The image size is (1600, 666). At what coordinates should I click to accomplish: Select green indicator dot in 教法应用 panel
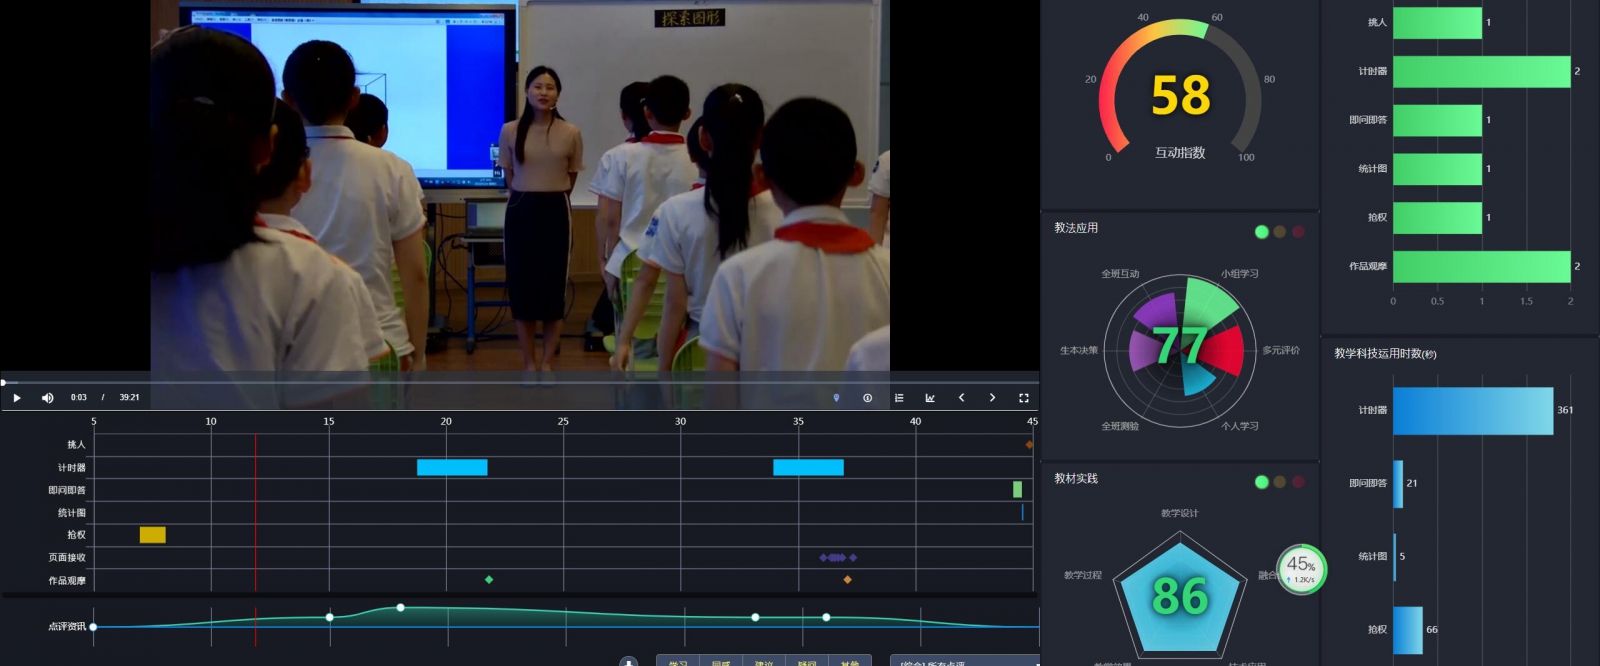1261,232
